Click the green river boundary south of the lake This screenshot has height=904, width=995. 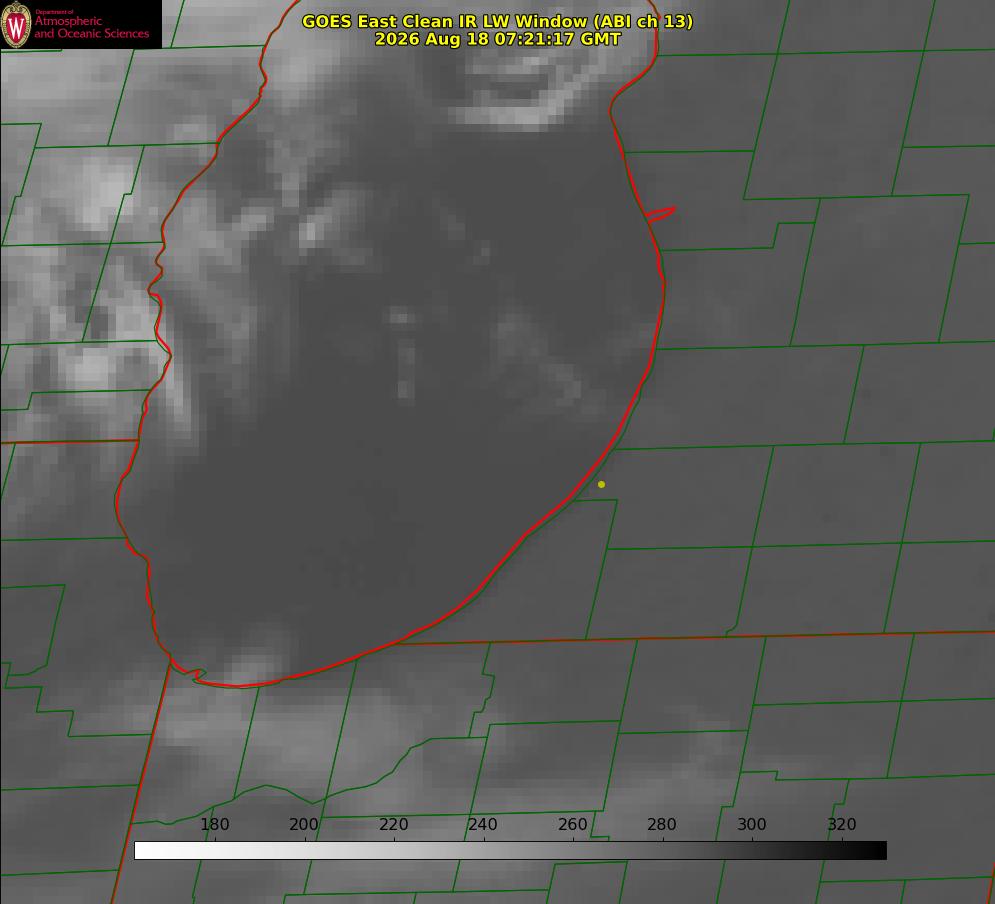point(317,793)
